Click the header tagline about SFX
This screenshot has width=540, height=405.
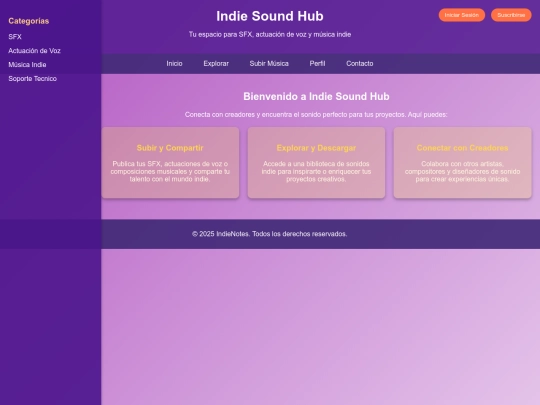(270, 34)
